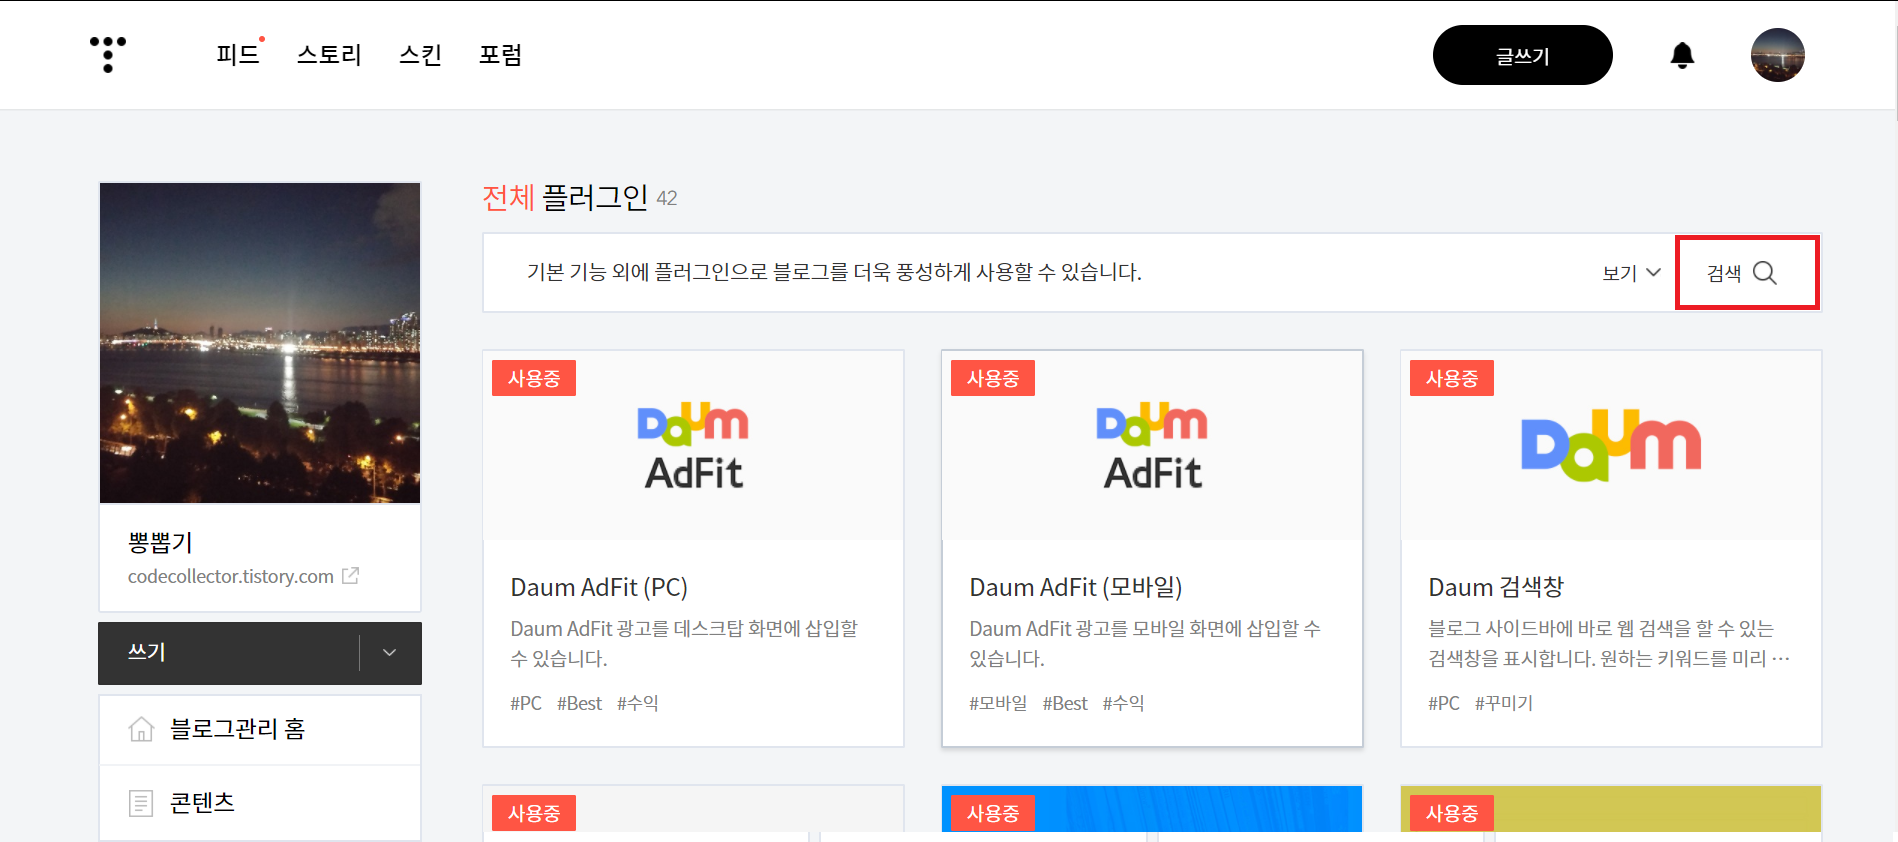Open the notifications bell
The height and width of the screenshot is (842, 1898).
coord(1682,55)
